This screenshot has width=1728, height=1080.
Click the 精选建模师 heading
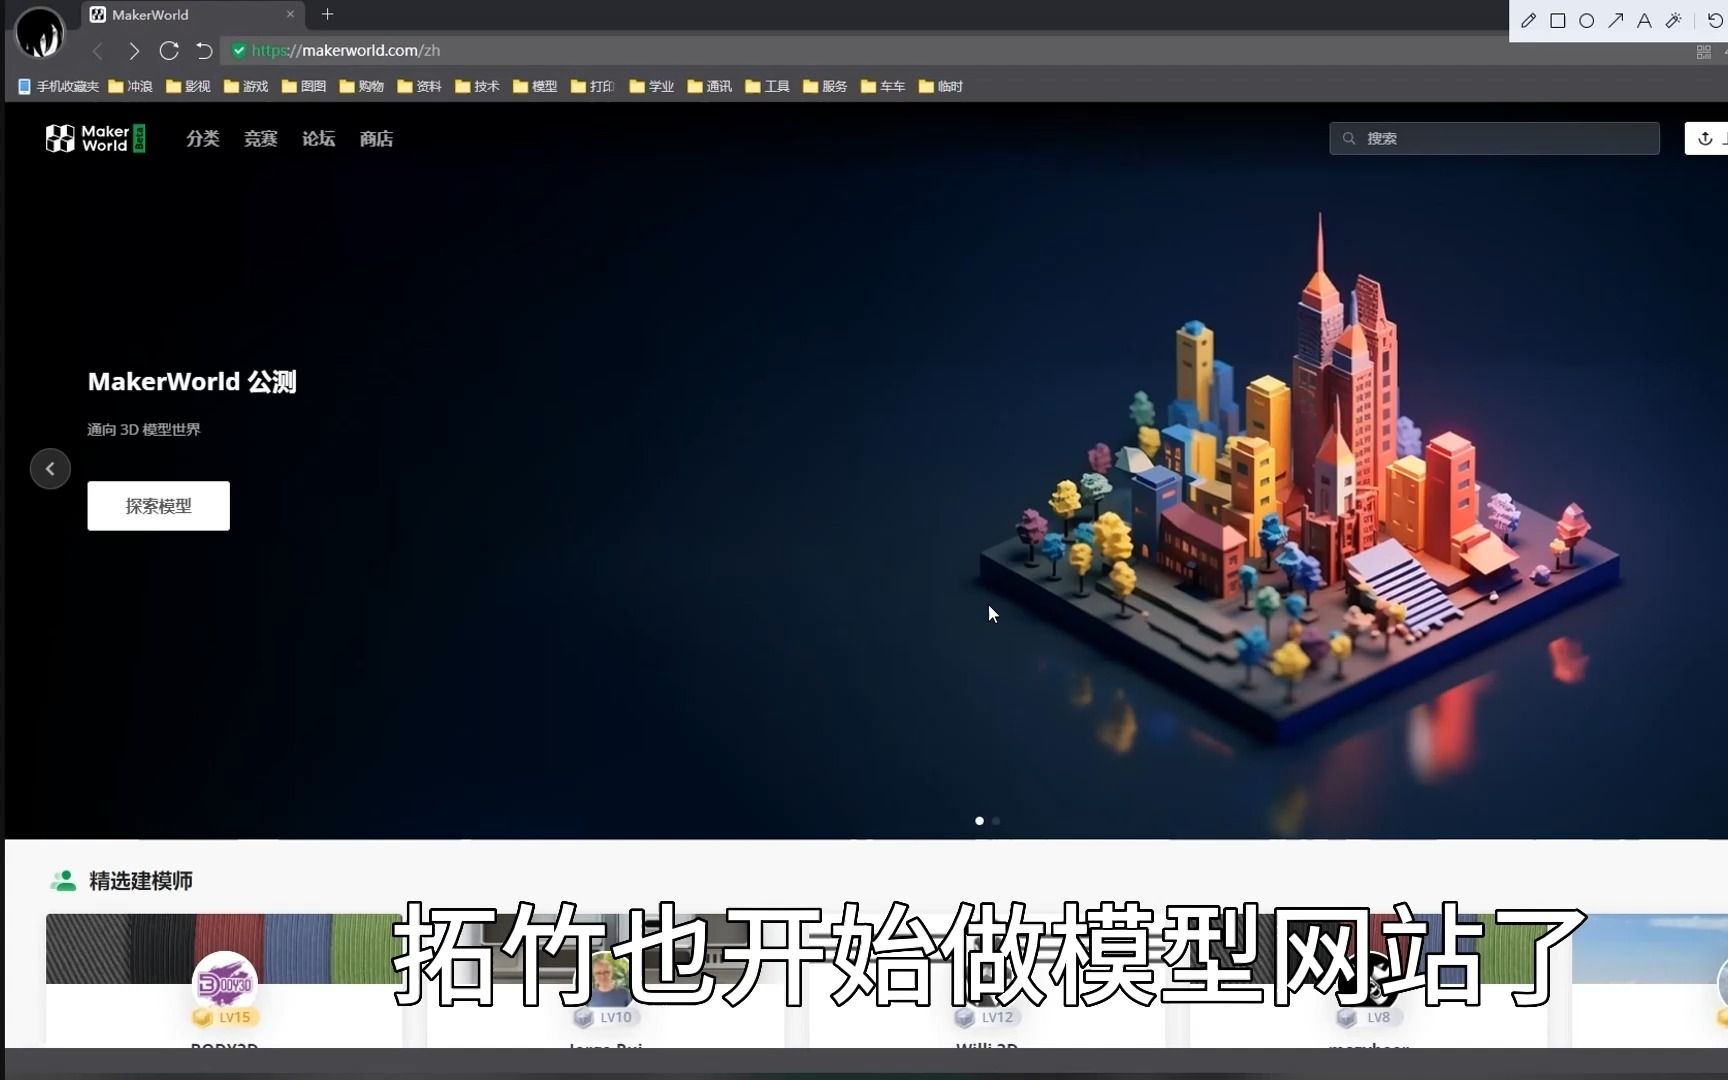coord(141,881)
